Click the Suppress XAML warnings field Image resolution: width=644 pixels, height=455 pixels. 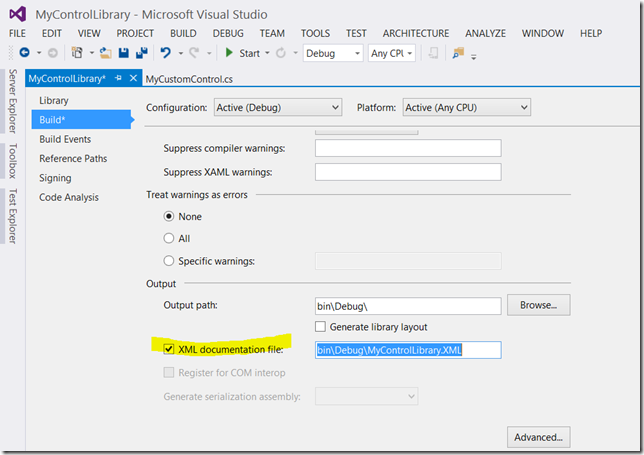tap(408, 172)
